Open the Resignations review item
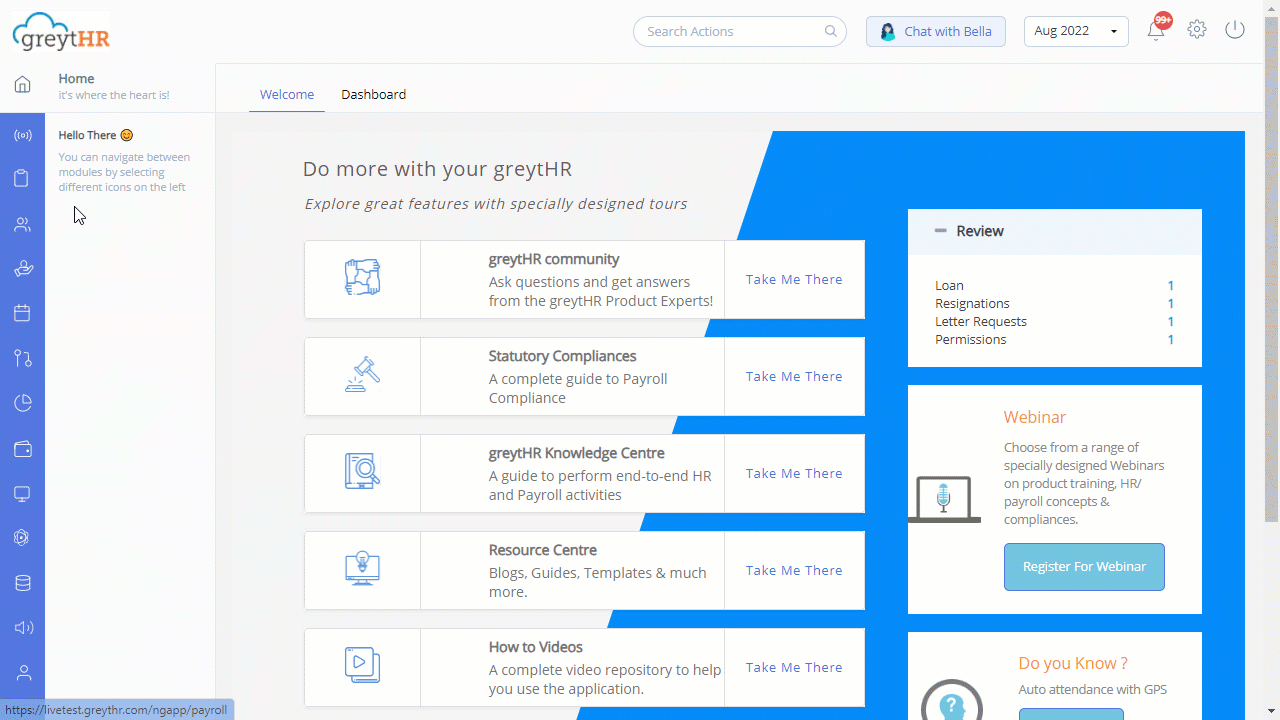This screenshot has width=1280, height=720. 972,303
